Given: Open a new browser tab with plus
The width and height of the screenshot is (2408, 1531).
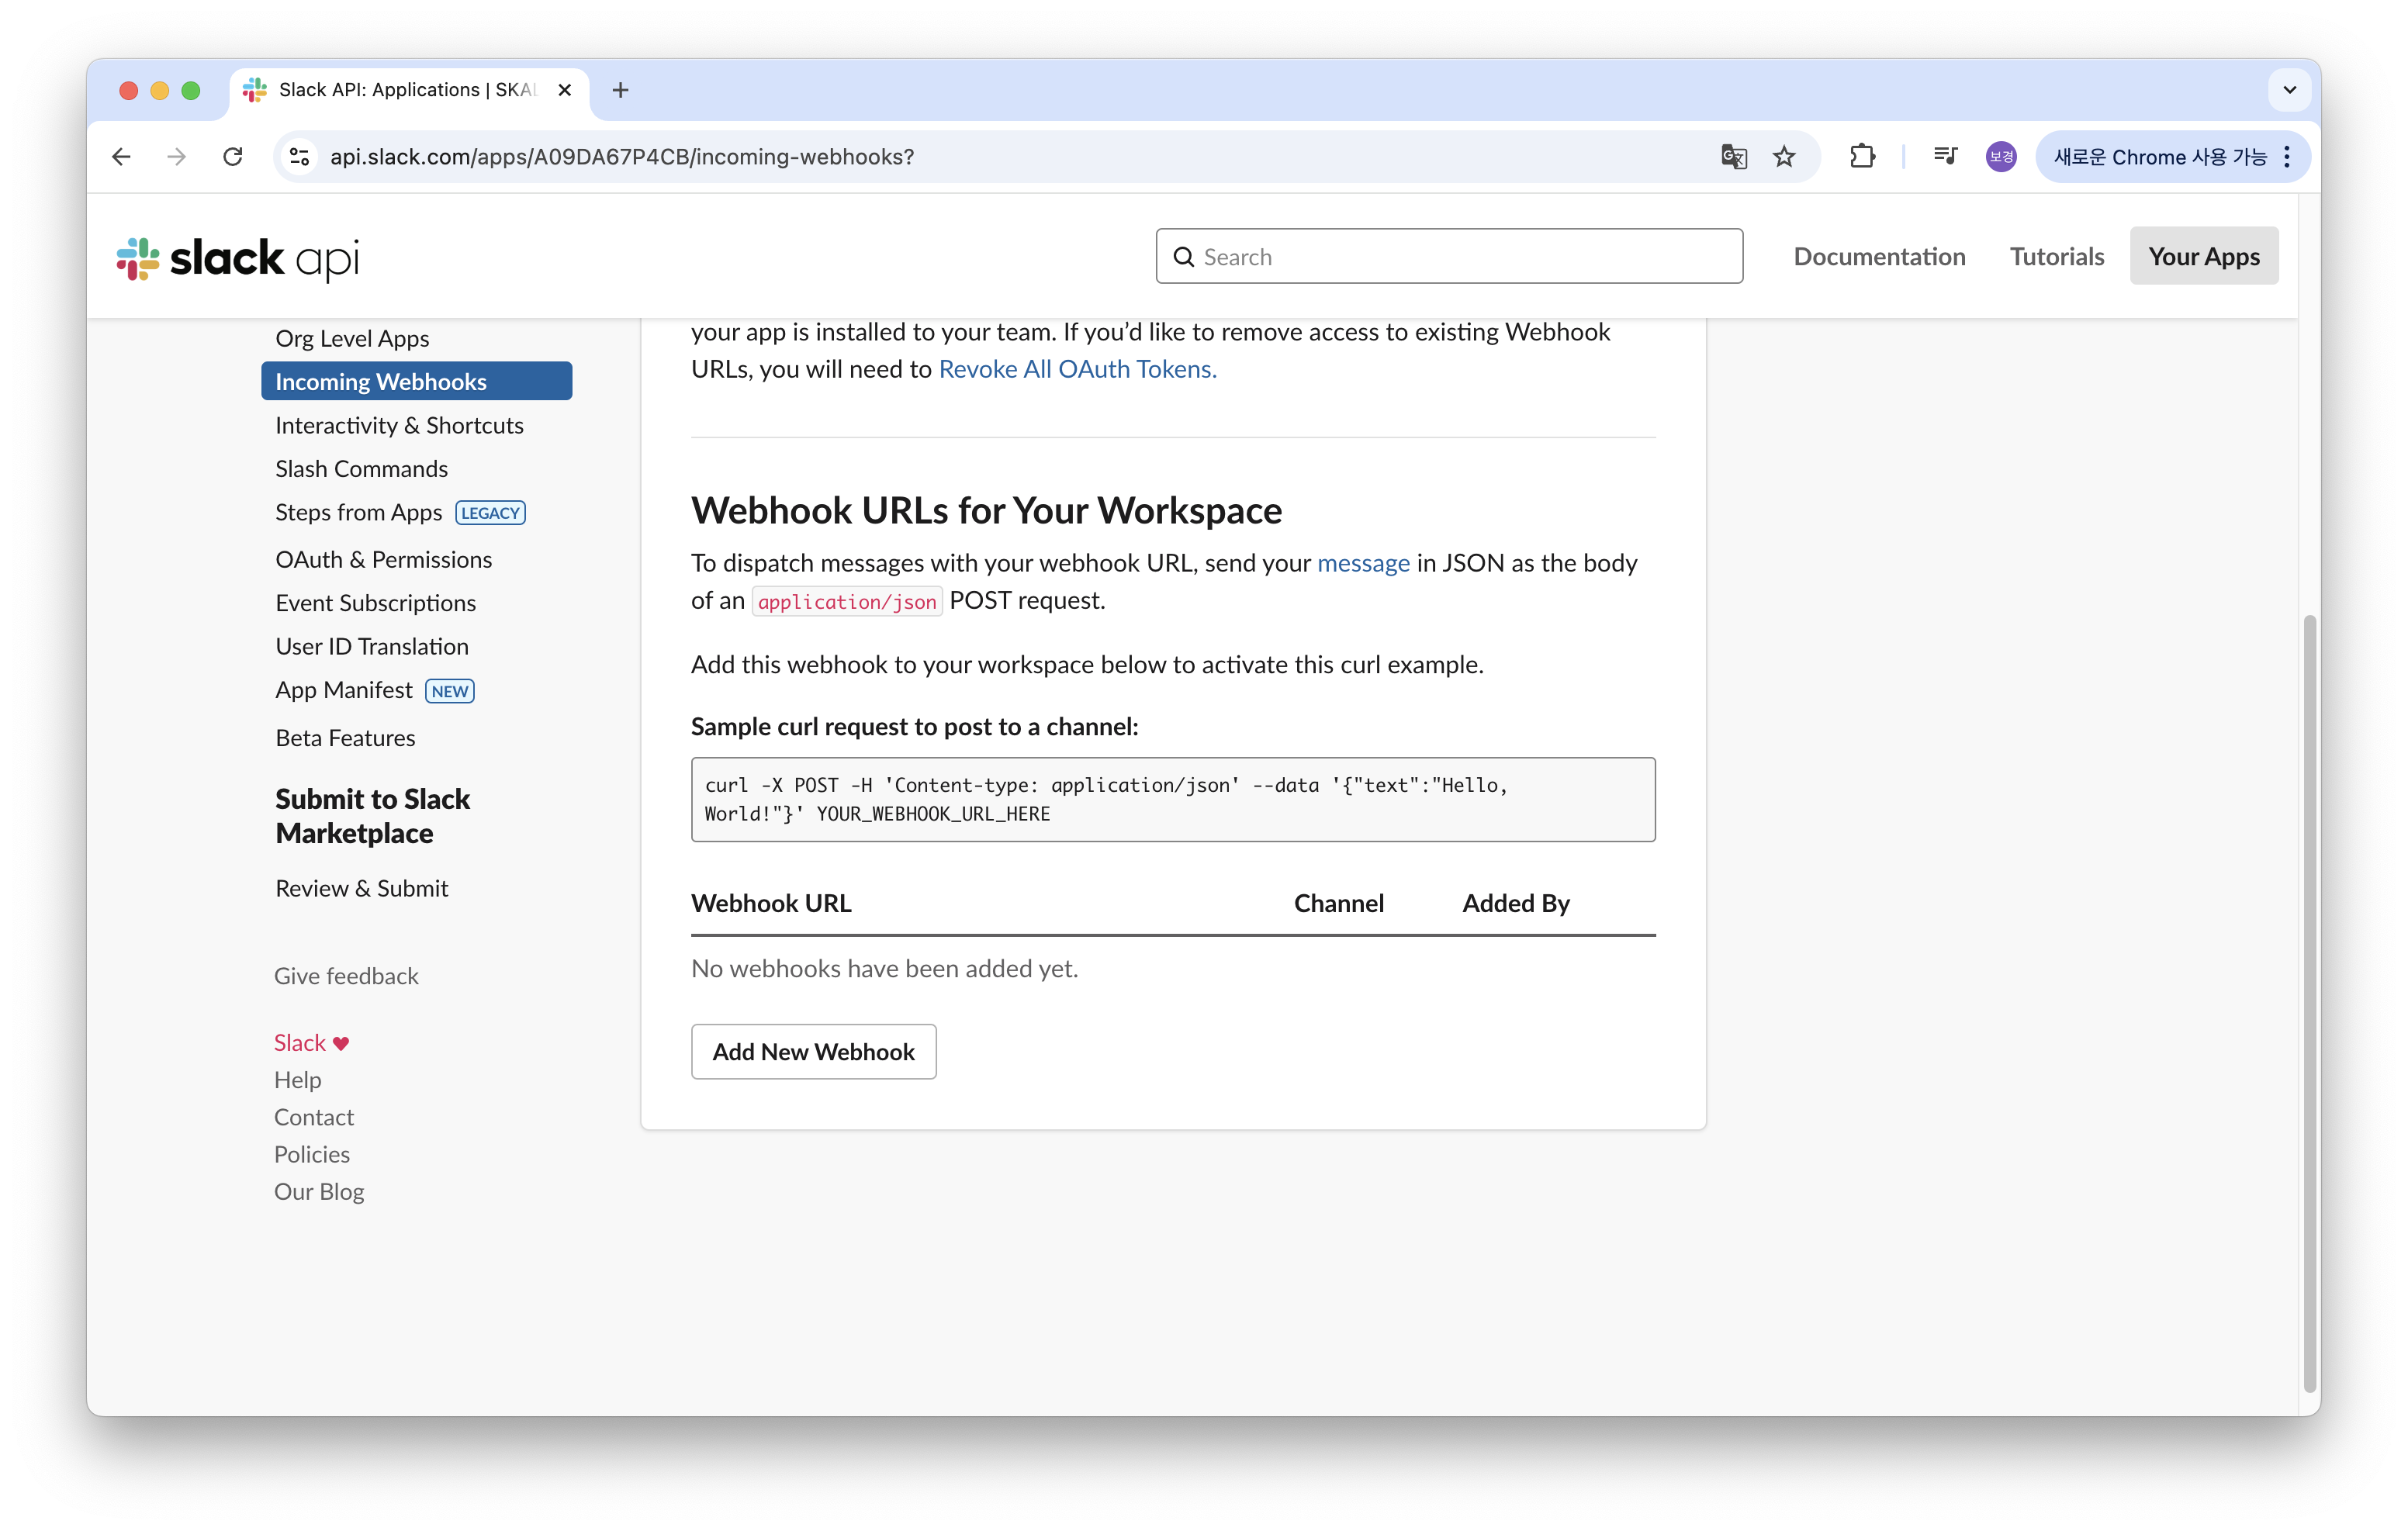Looking at the screenshot, I should coord(620,90).
